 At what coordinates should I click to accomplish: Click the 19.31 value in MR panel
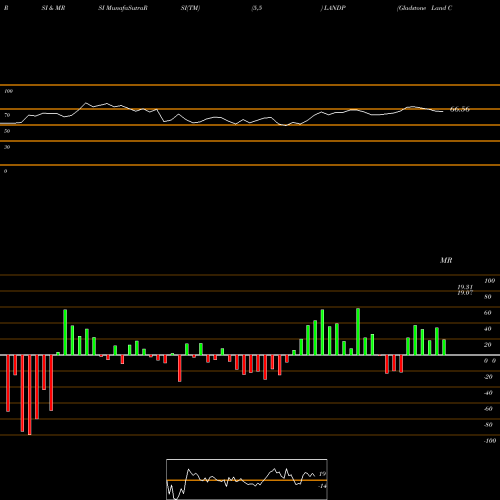point(465,287)
